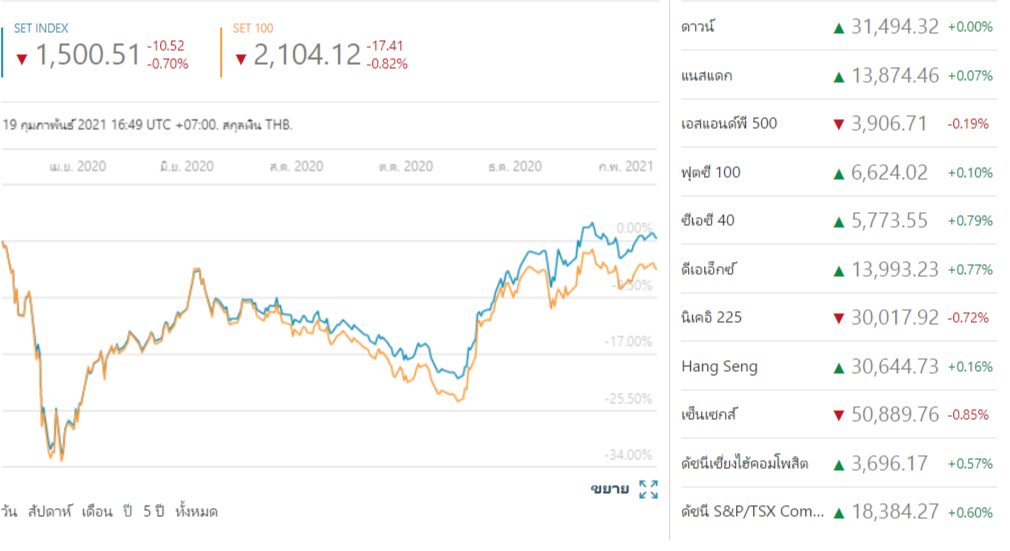Open the ดัชนีเซี่ยงไฮ้คอมโพสิต index row
The image size is (1010, 551).
[x=744, y=464]
